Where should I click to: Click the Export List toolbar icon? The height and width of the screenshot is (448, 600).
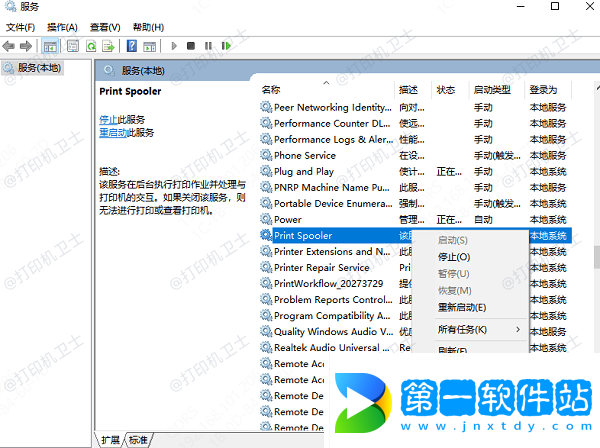click(x=108, y=46)
